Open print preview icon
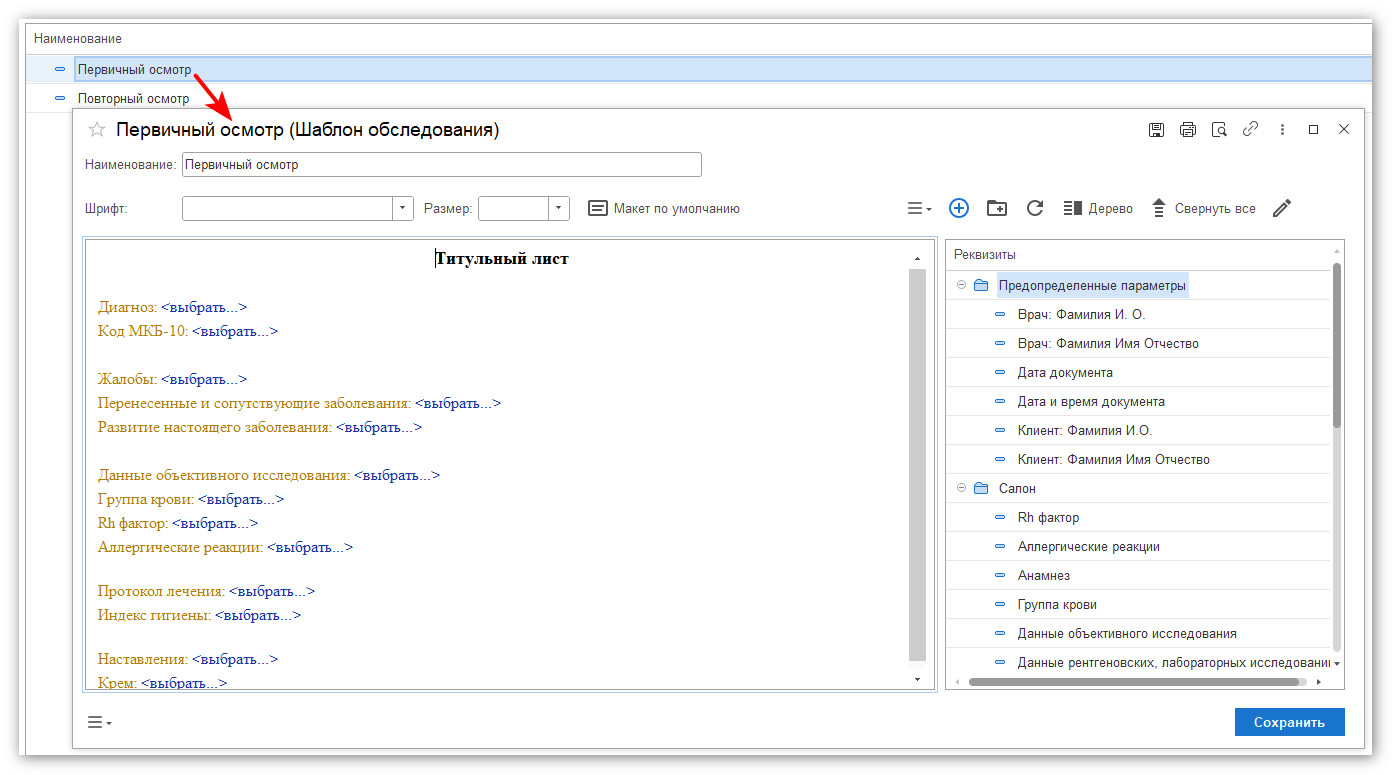 pyautogui.click(x=1218, y=130)
